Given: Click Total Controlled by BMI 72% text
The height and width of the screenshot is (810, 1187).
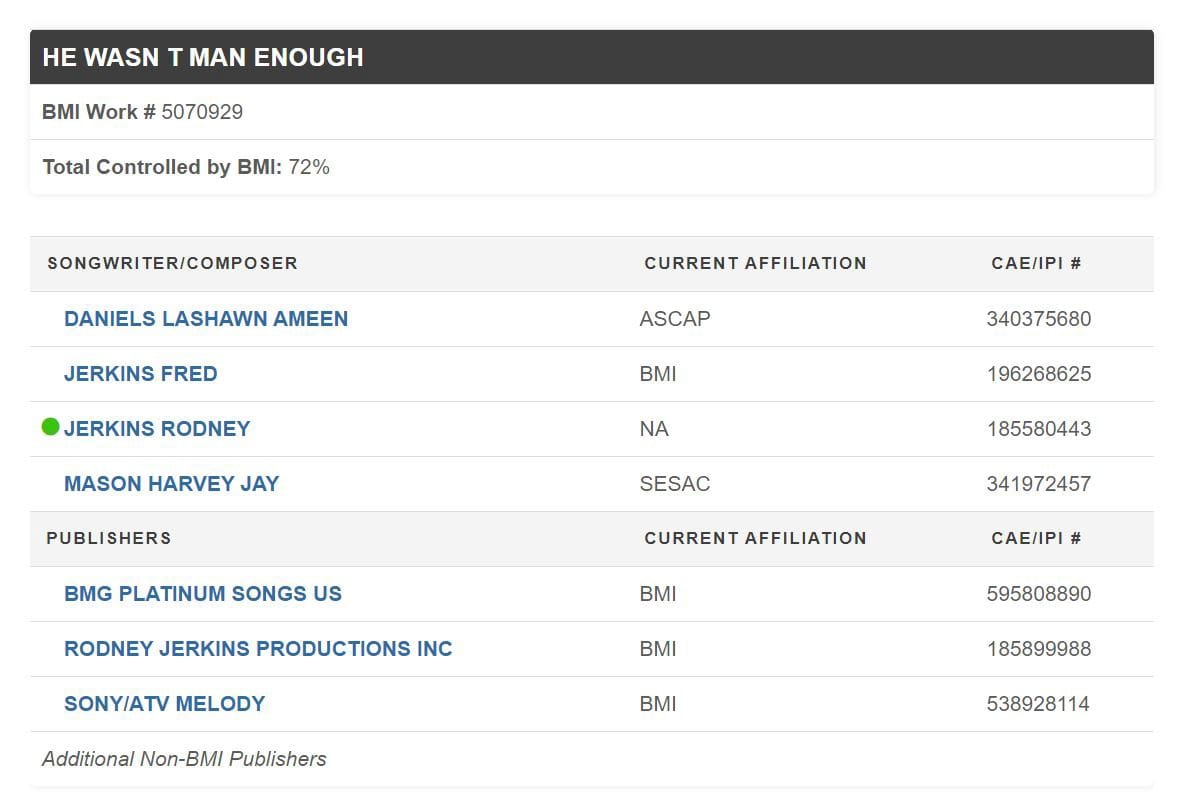Looking at the screenshot, I should point(186,167).
